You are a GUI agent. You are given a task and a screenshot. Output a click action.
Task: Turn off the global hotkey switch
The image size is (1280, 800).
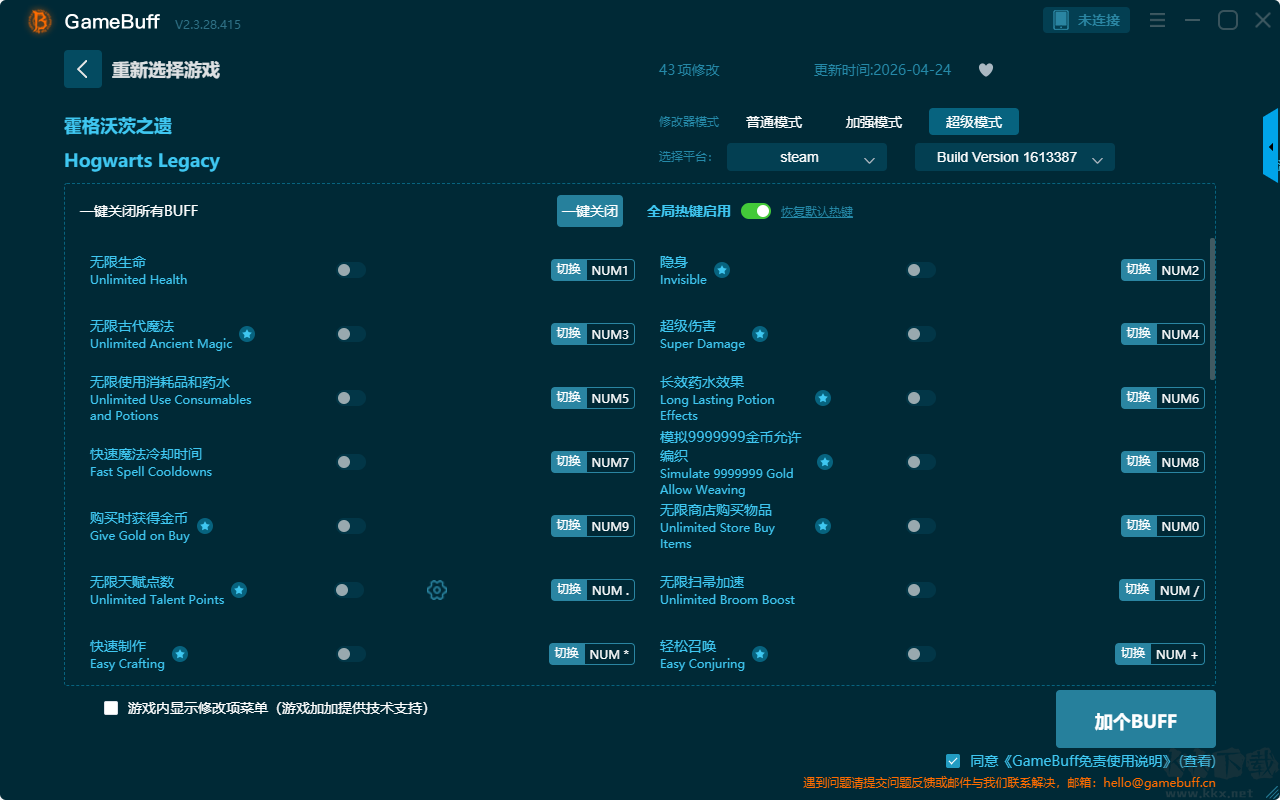756,211
